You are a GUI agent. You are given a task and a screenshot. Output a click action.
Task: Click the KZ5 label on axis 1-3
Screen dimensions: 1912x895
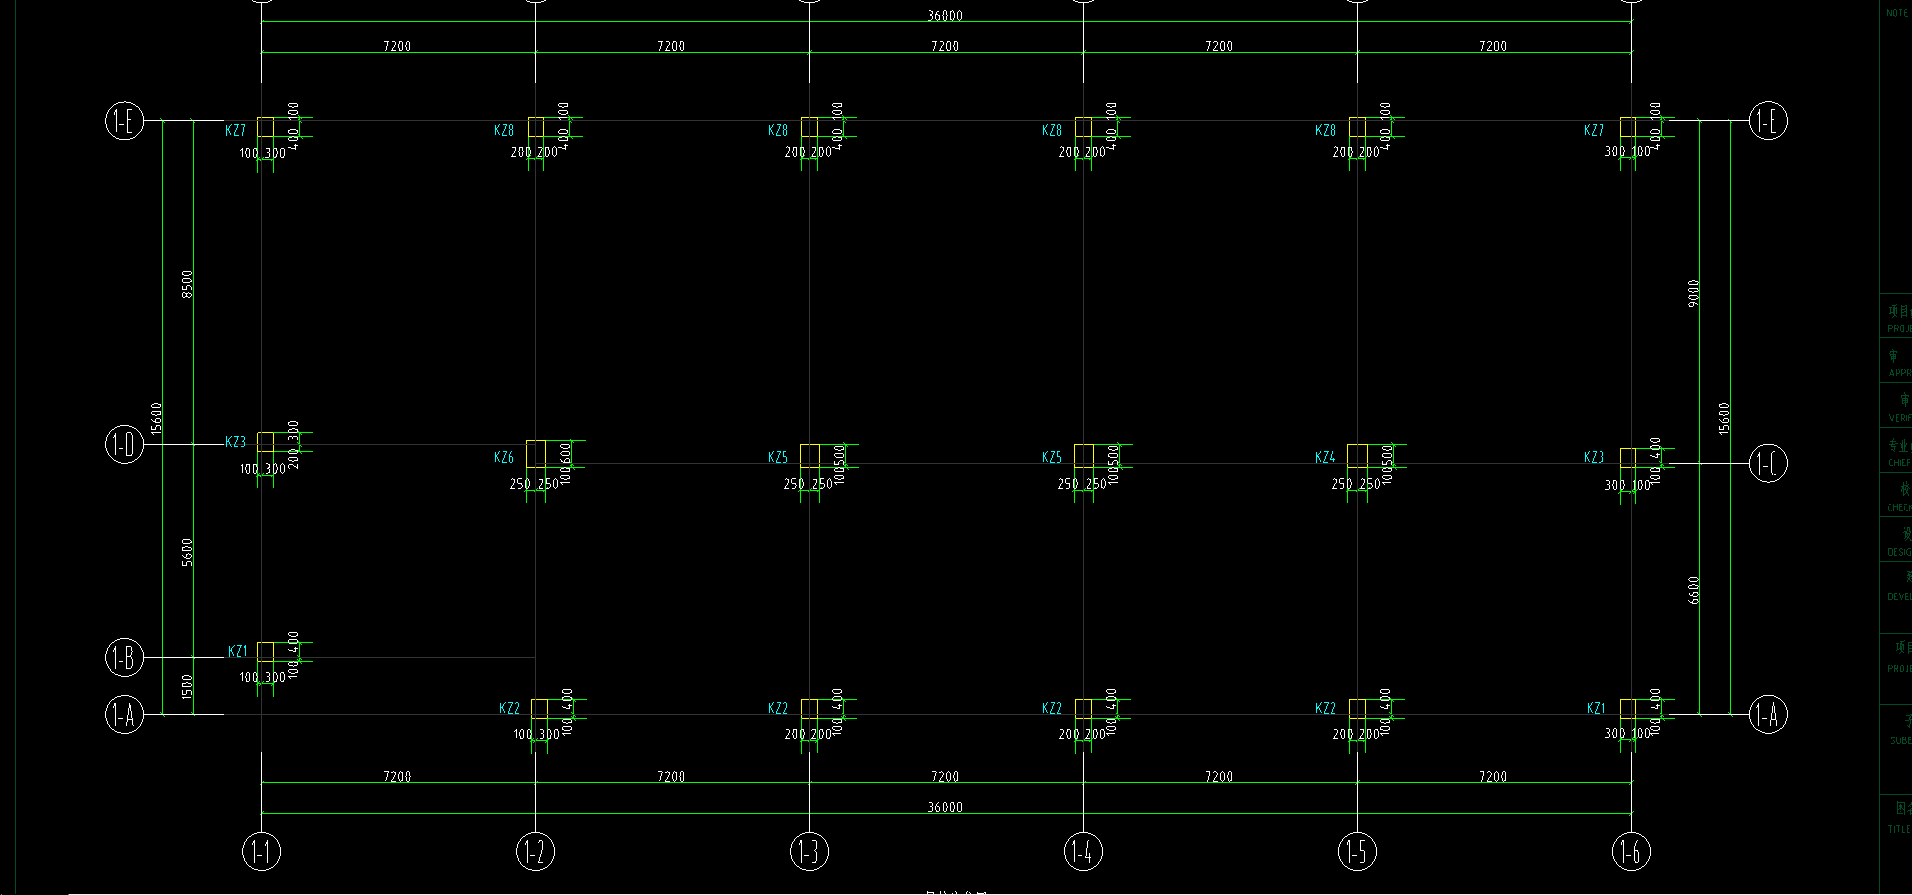(x=778, y=457)
